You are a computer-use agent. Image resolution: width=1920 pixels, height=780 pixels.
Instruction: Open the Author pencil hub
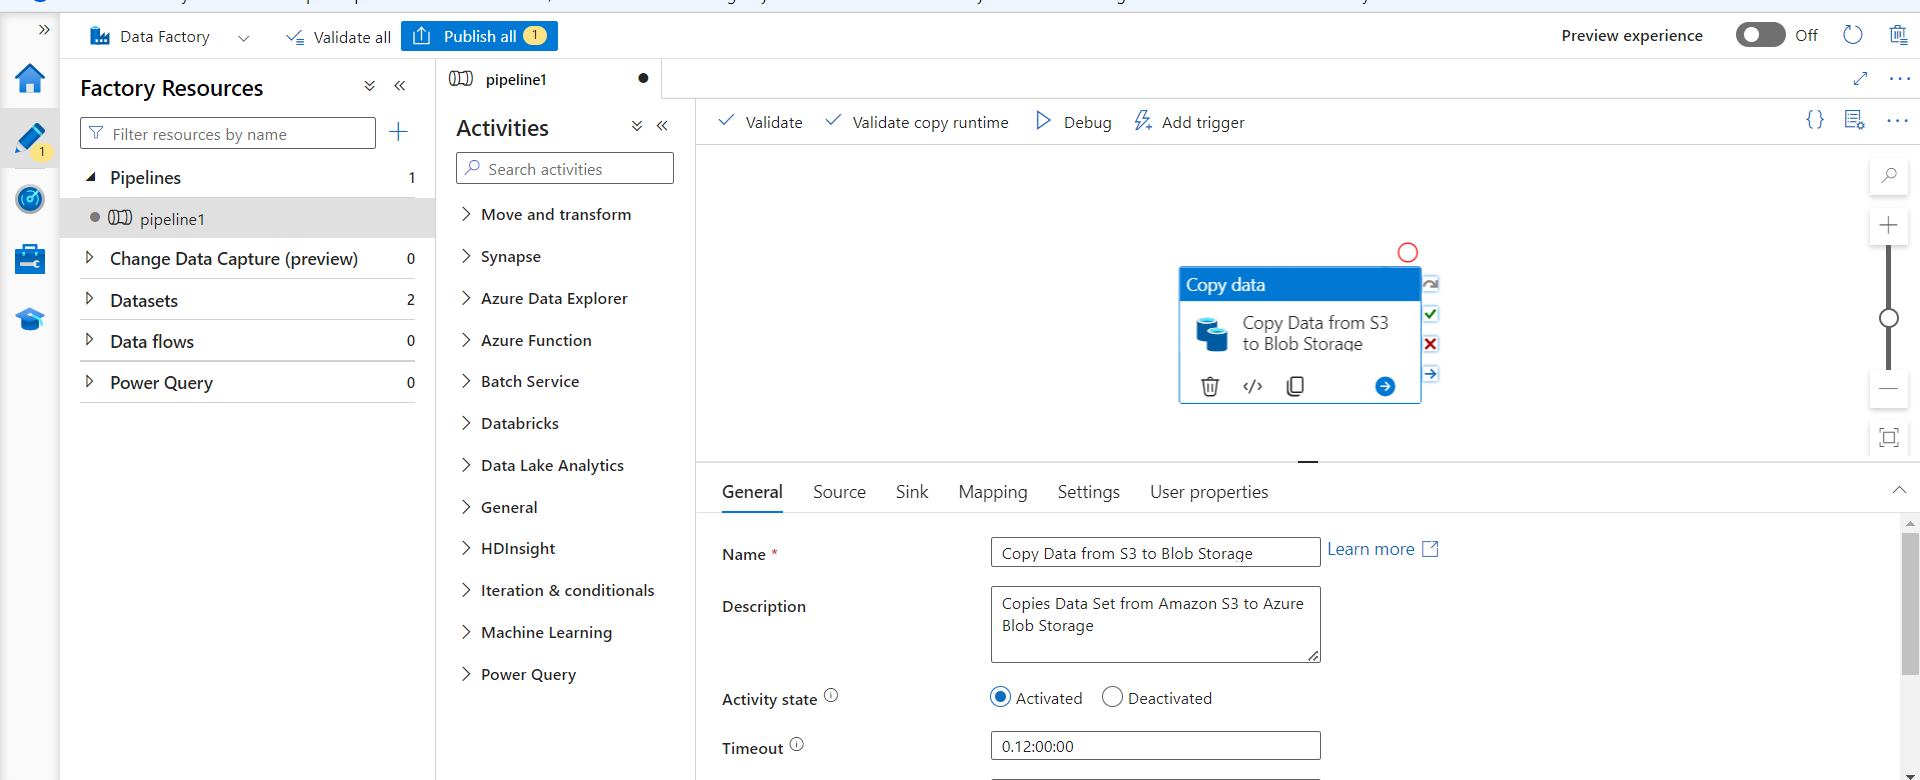(30, 139)
